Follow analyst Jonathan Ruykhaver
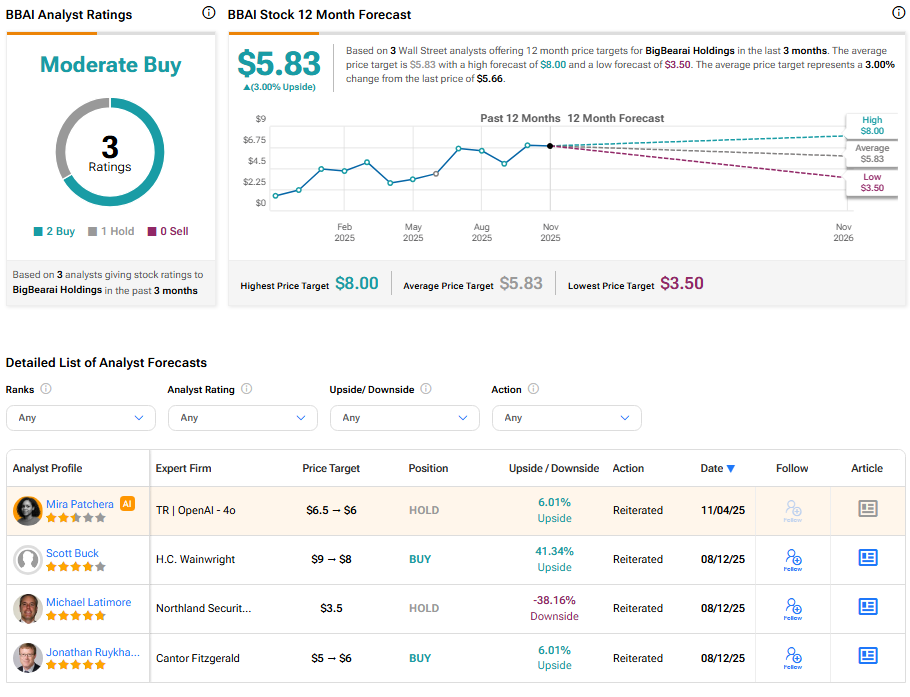Viewport: 910px width, 697px height. [792, 657]
